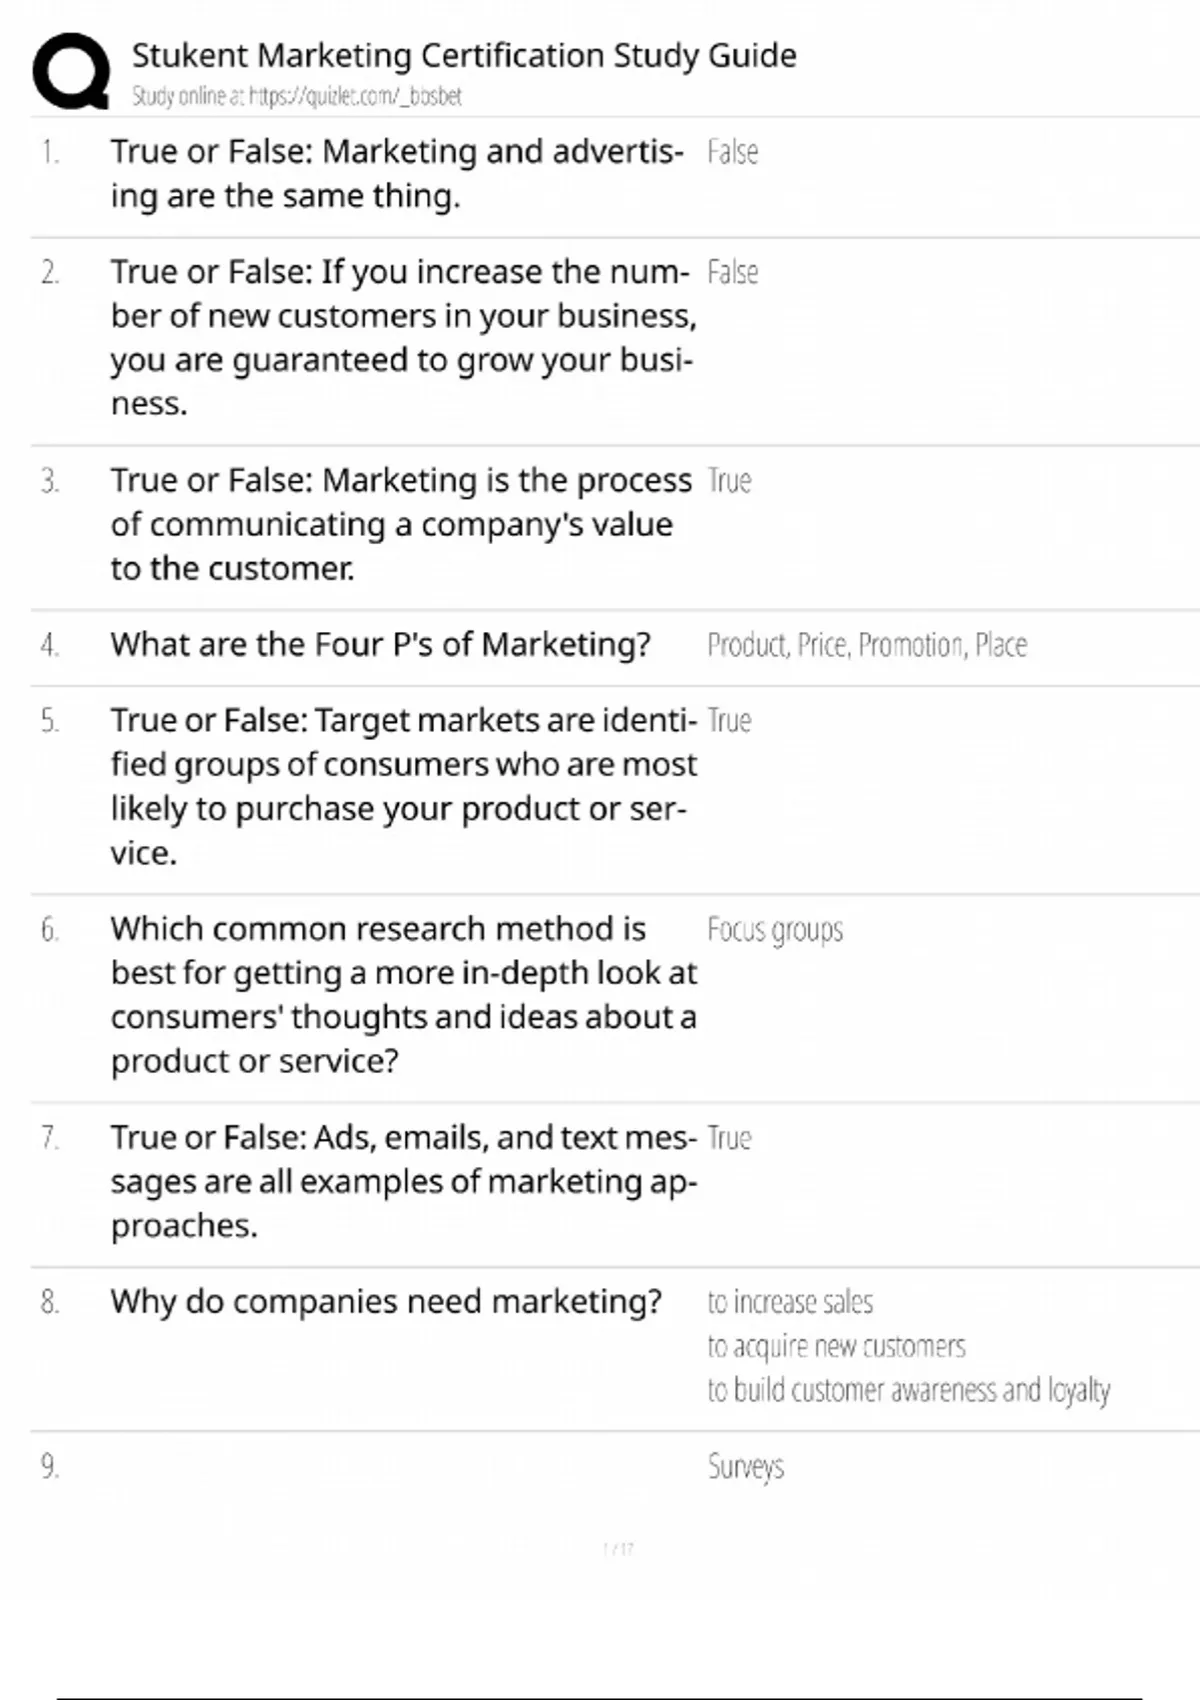The image size is (1200, 1700).
Task: Click the page number at page bottom
Action: pos(618,1549)
